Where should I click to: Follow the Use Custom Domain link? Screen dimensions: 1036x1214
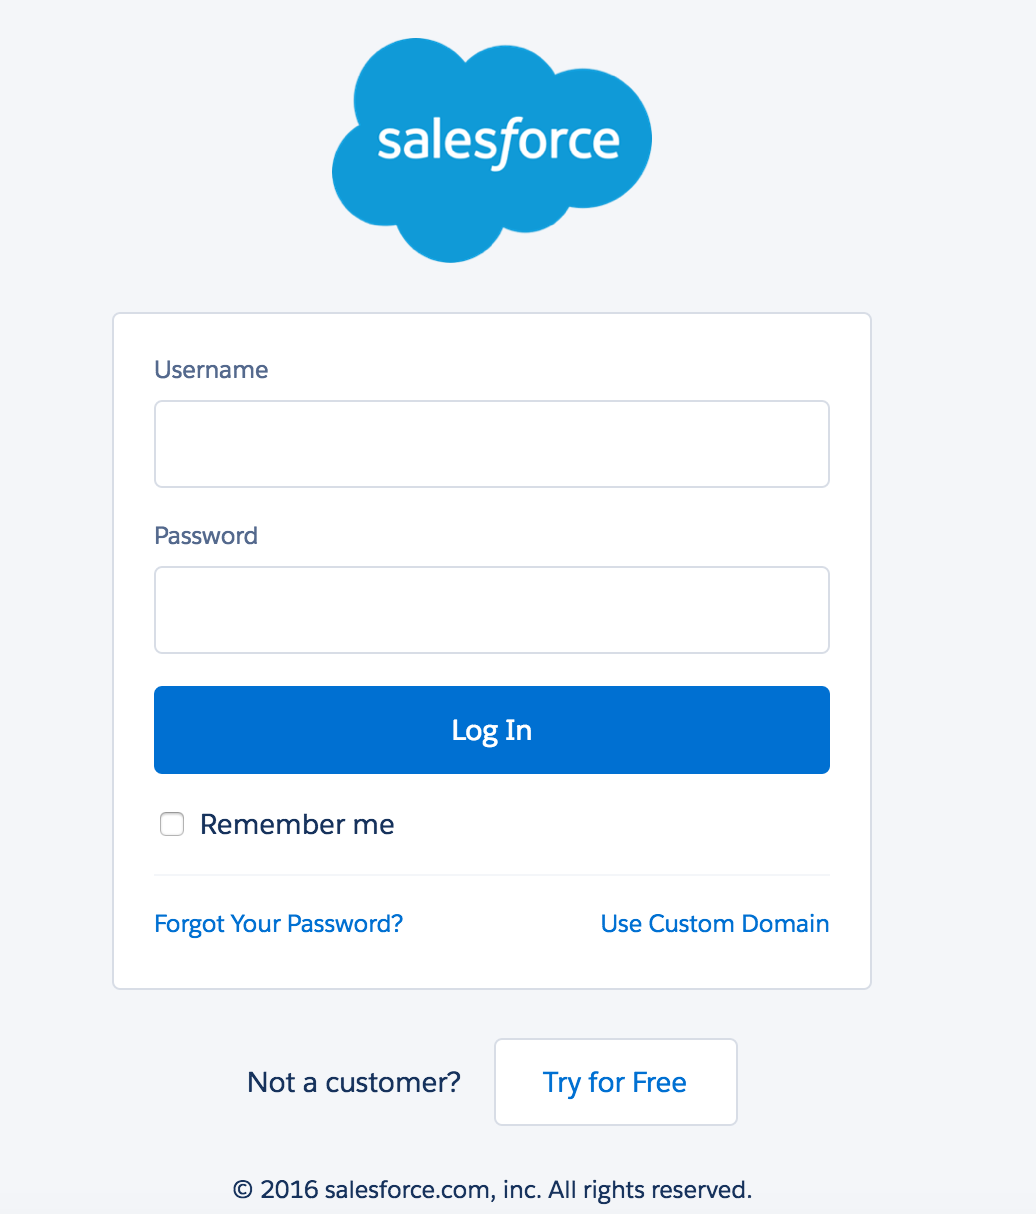pyautogui.click(x=714, y=923)
